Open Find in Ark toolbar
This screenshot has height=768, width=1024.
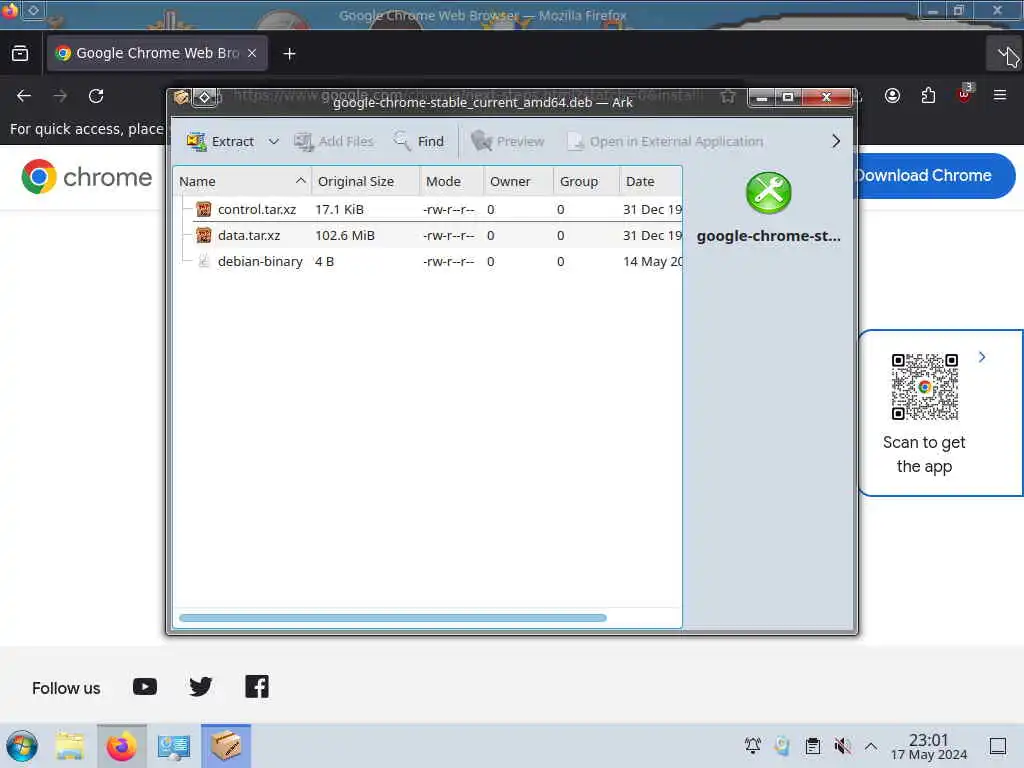pyautogui.click(x=419, y=141)
